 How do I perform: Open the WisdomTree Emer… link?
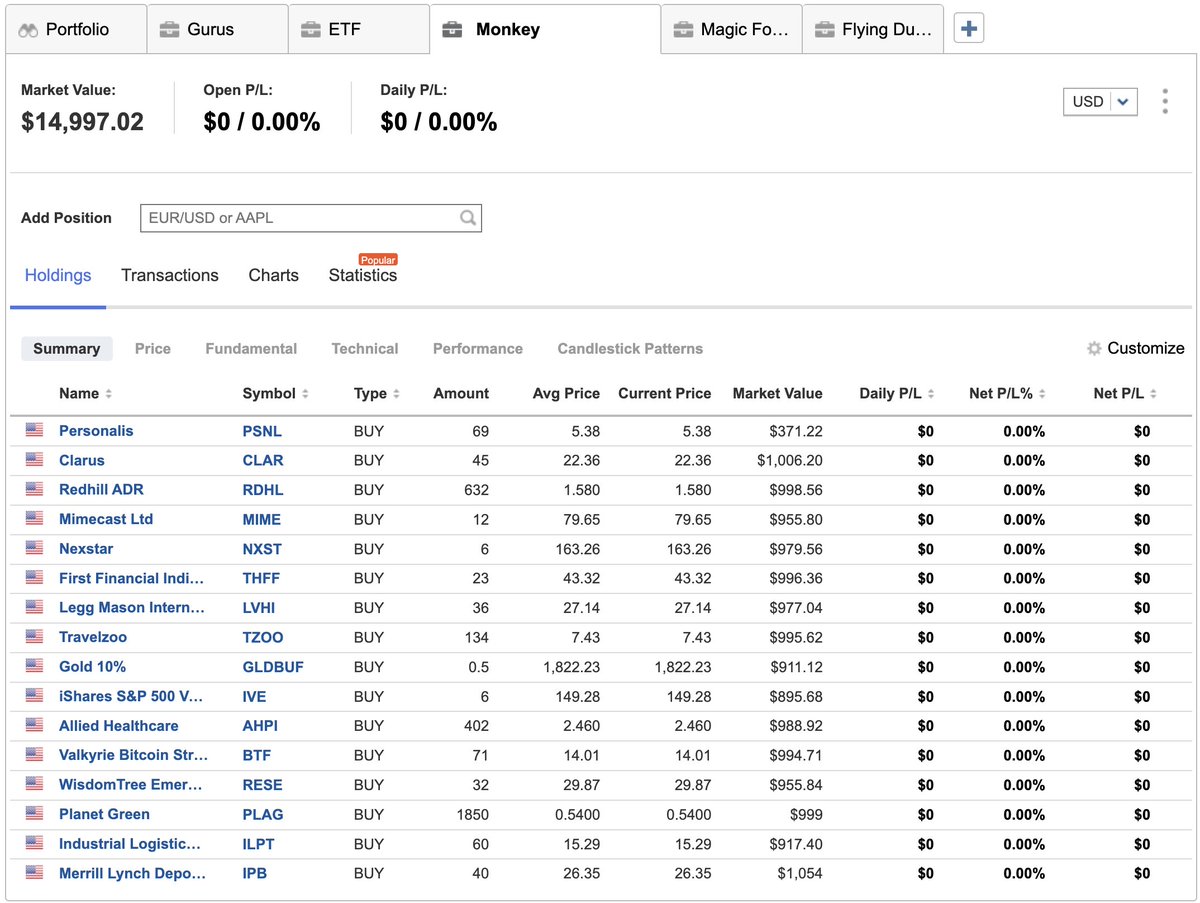click(131, 785)
